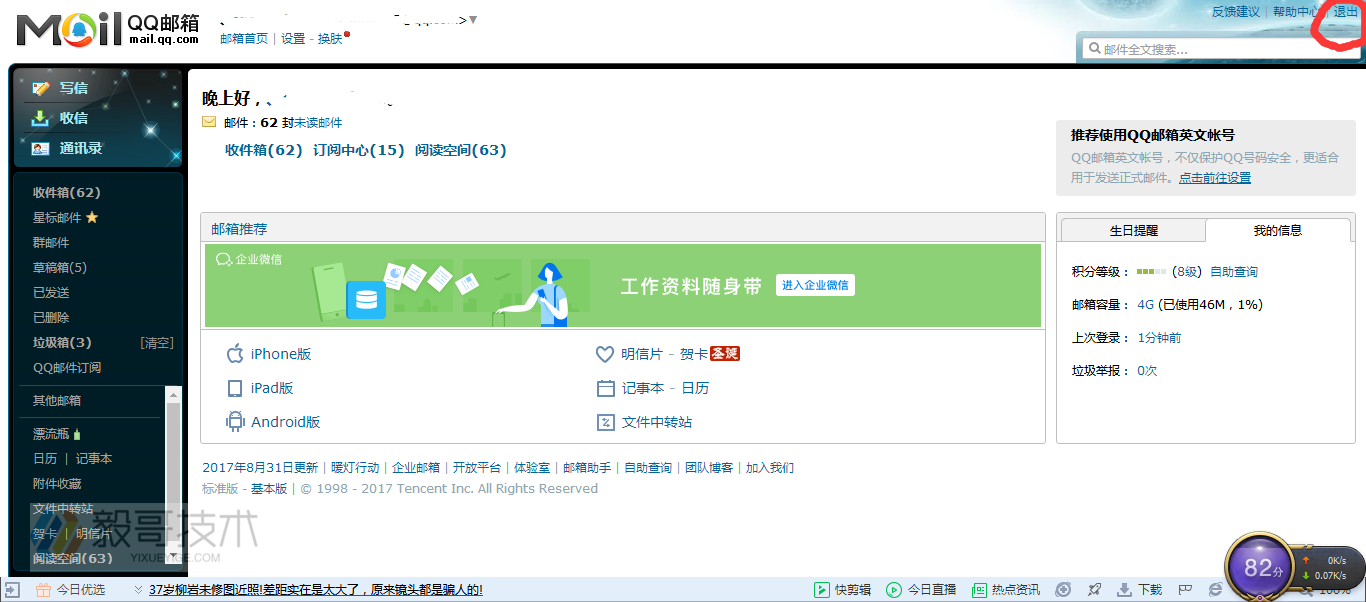Viewport: 1366px width, 602px height.
Task: Click the 今日直播 play icon
Action: 894,590
